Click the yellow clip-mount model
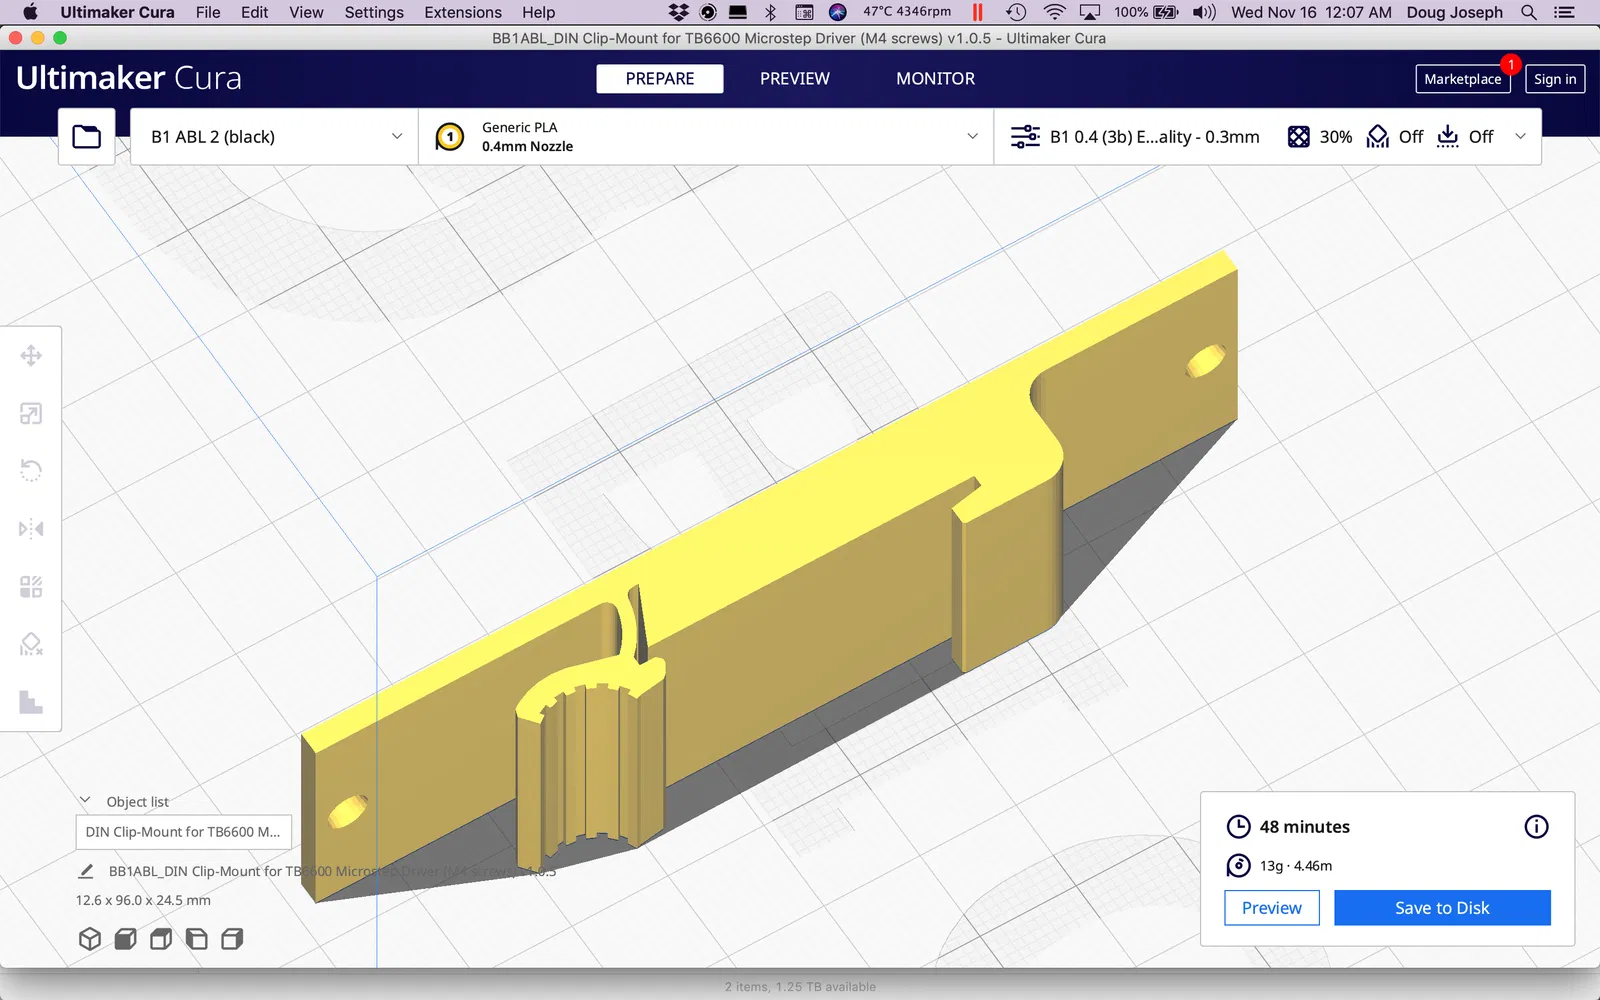Screen dimensions: 1600x1000 click(x=800, y=560)
